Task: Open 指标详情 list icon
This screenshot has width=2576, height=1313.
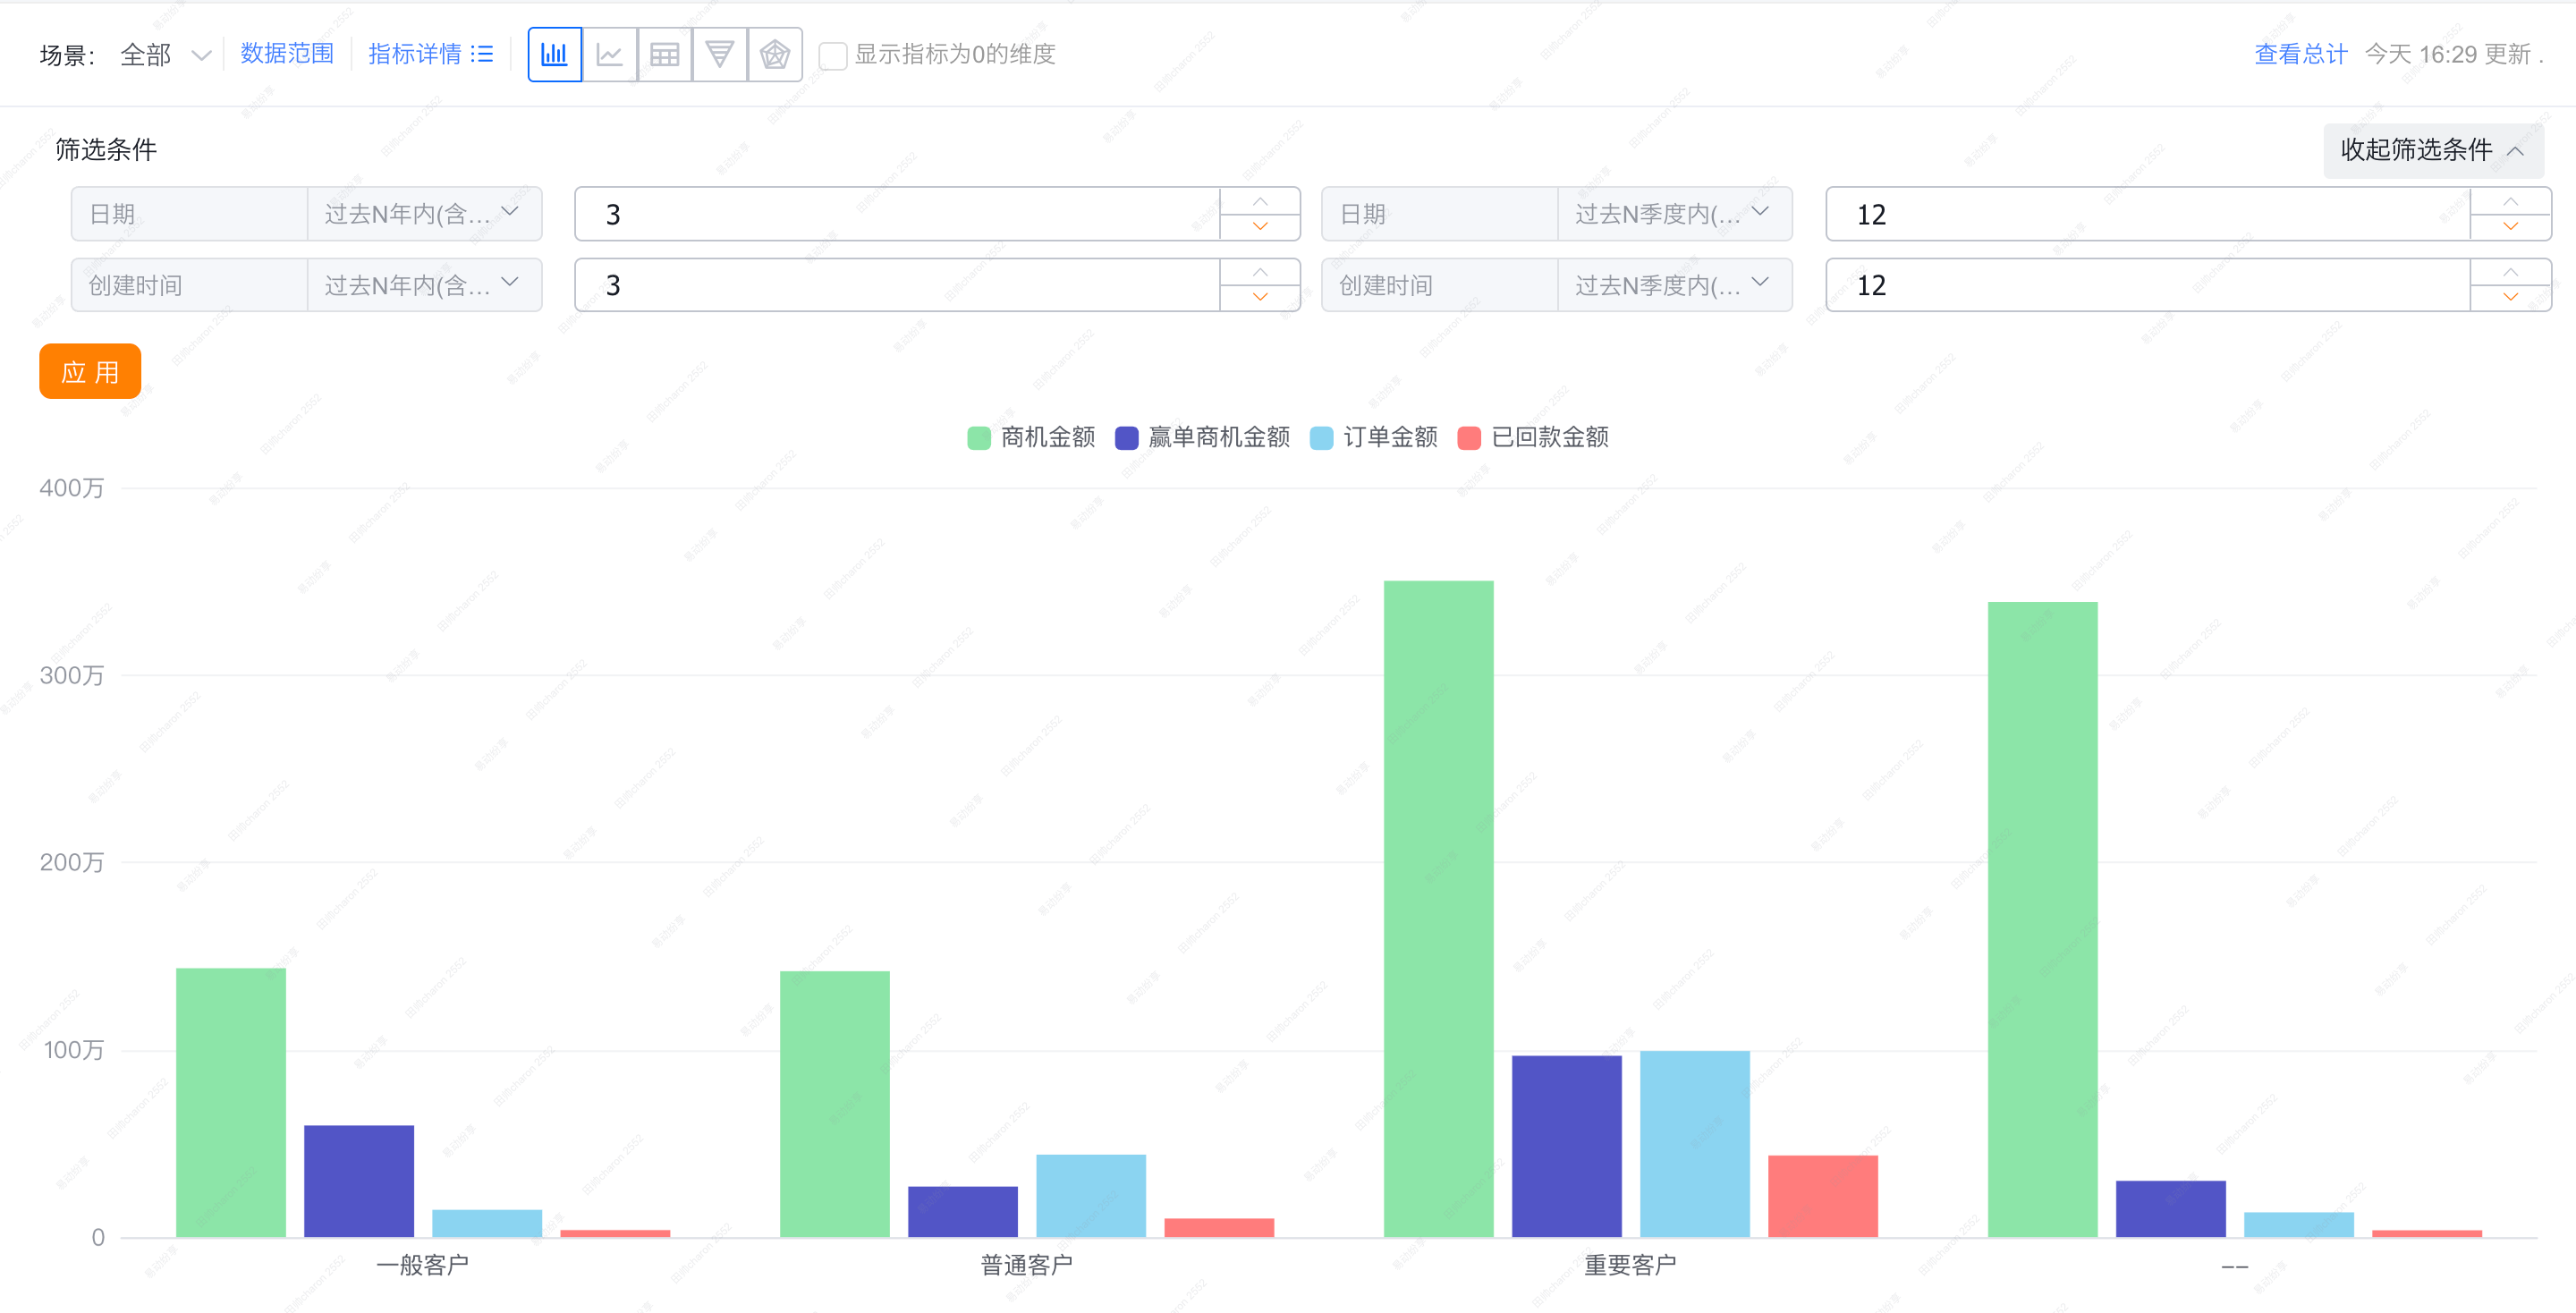Action: pyautogui.click(x=482, y=54)
